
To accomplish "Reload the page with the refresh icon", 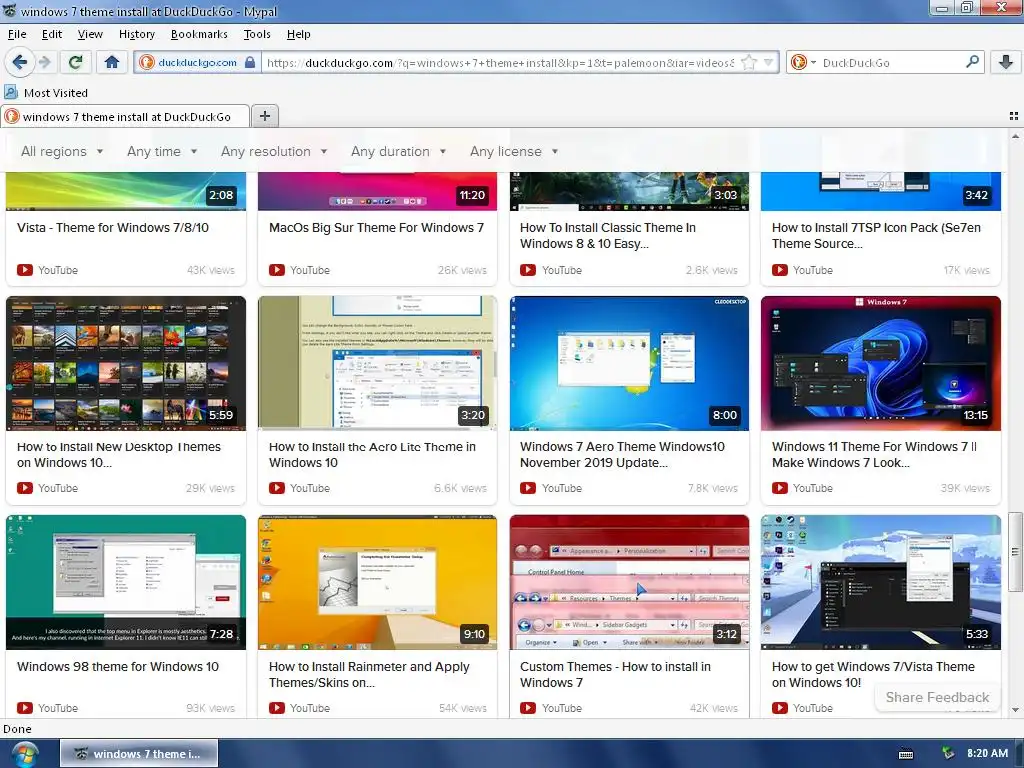I will (x=75, y=62).
